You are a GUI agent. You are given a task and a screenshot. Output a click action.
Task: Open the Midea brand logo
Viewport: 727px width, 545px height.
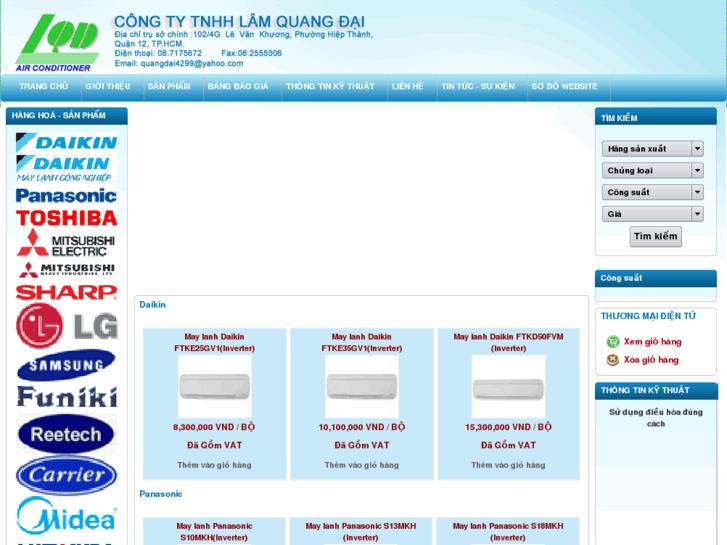coord(66,516)
